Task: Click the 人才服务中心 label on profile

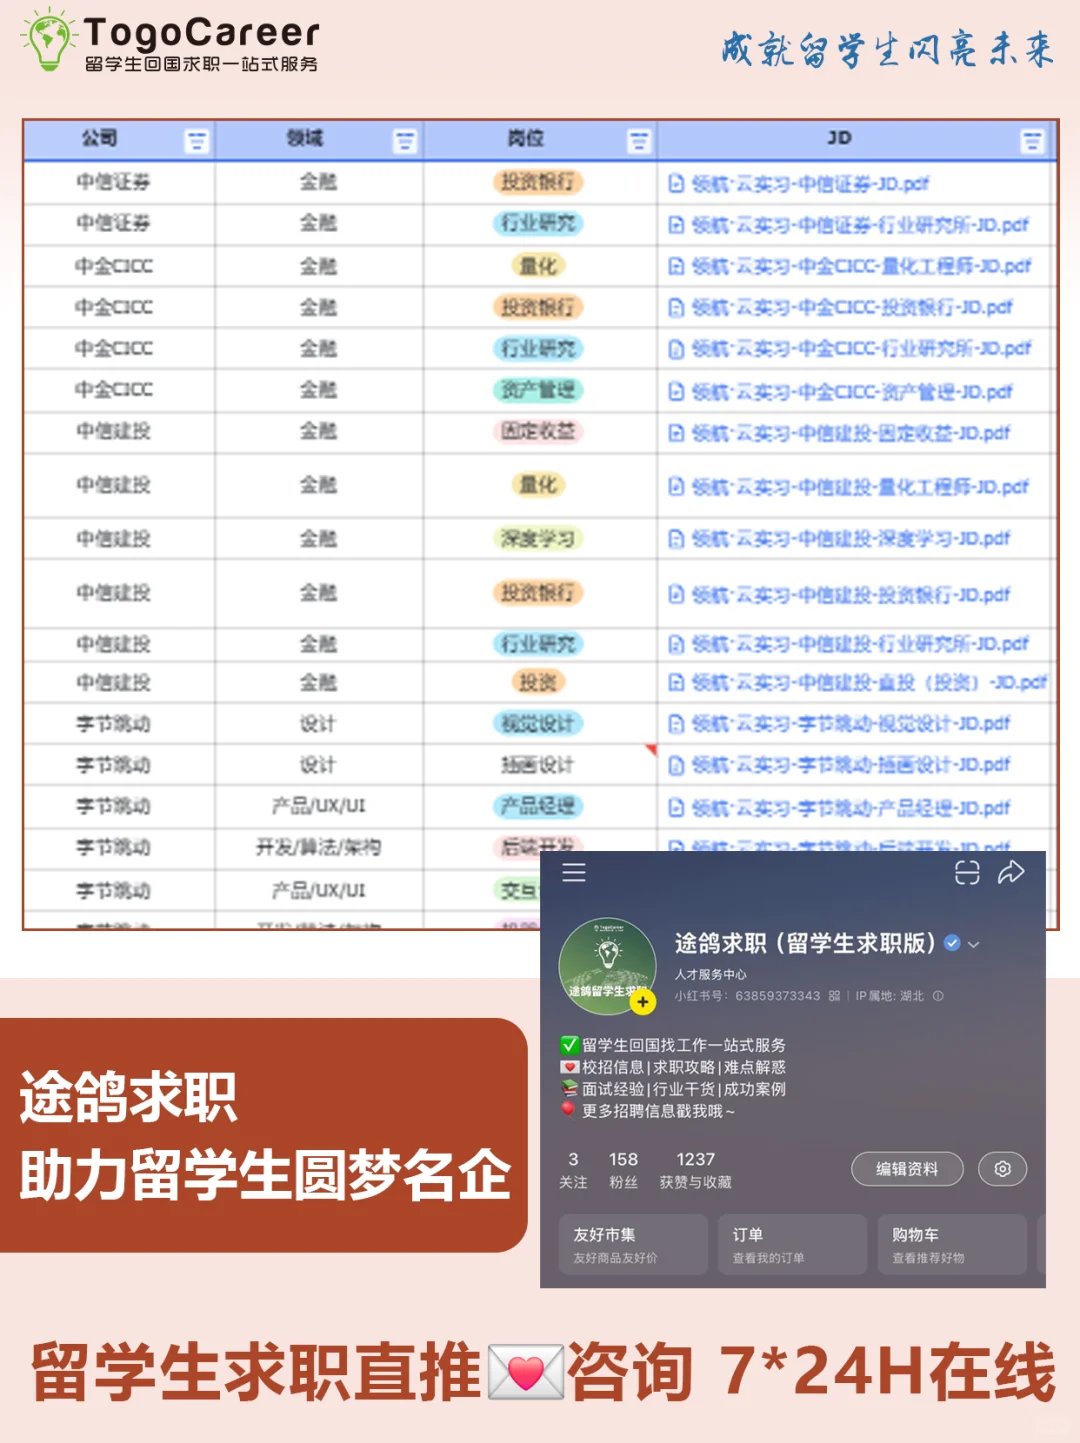Action: tap(710, 974)
